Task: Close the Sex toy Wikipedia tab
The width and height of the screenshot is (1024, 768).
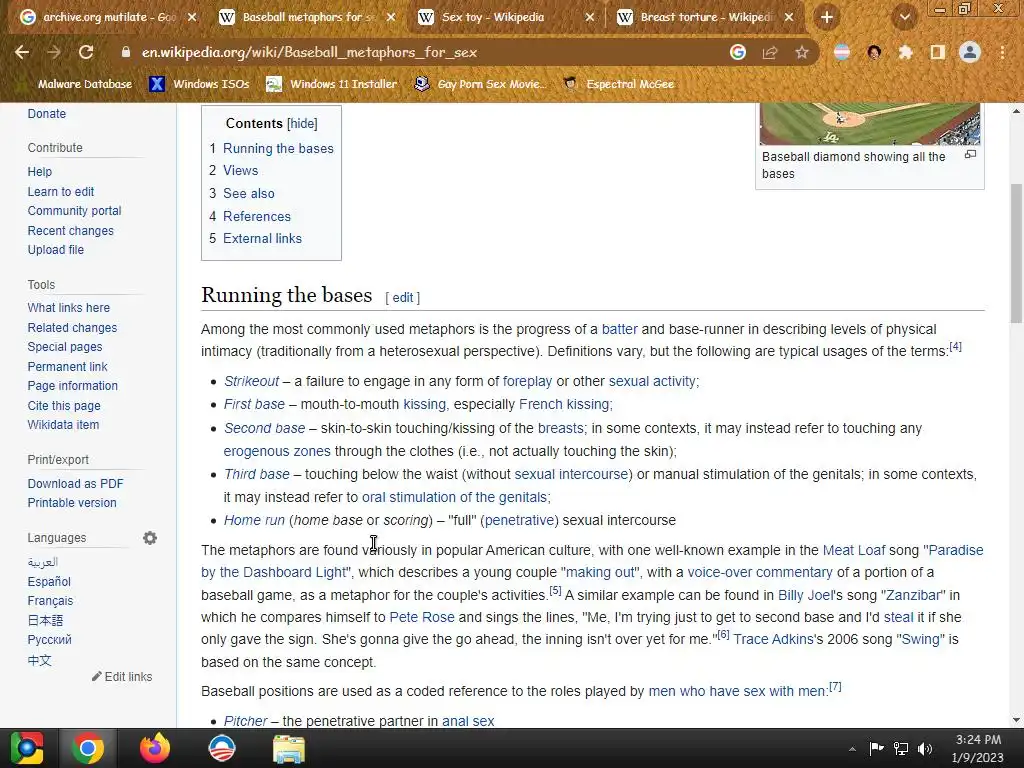Action: pos(590,18)
